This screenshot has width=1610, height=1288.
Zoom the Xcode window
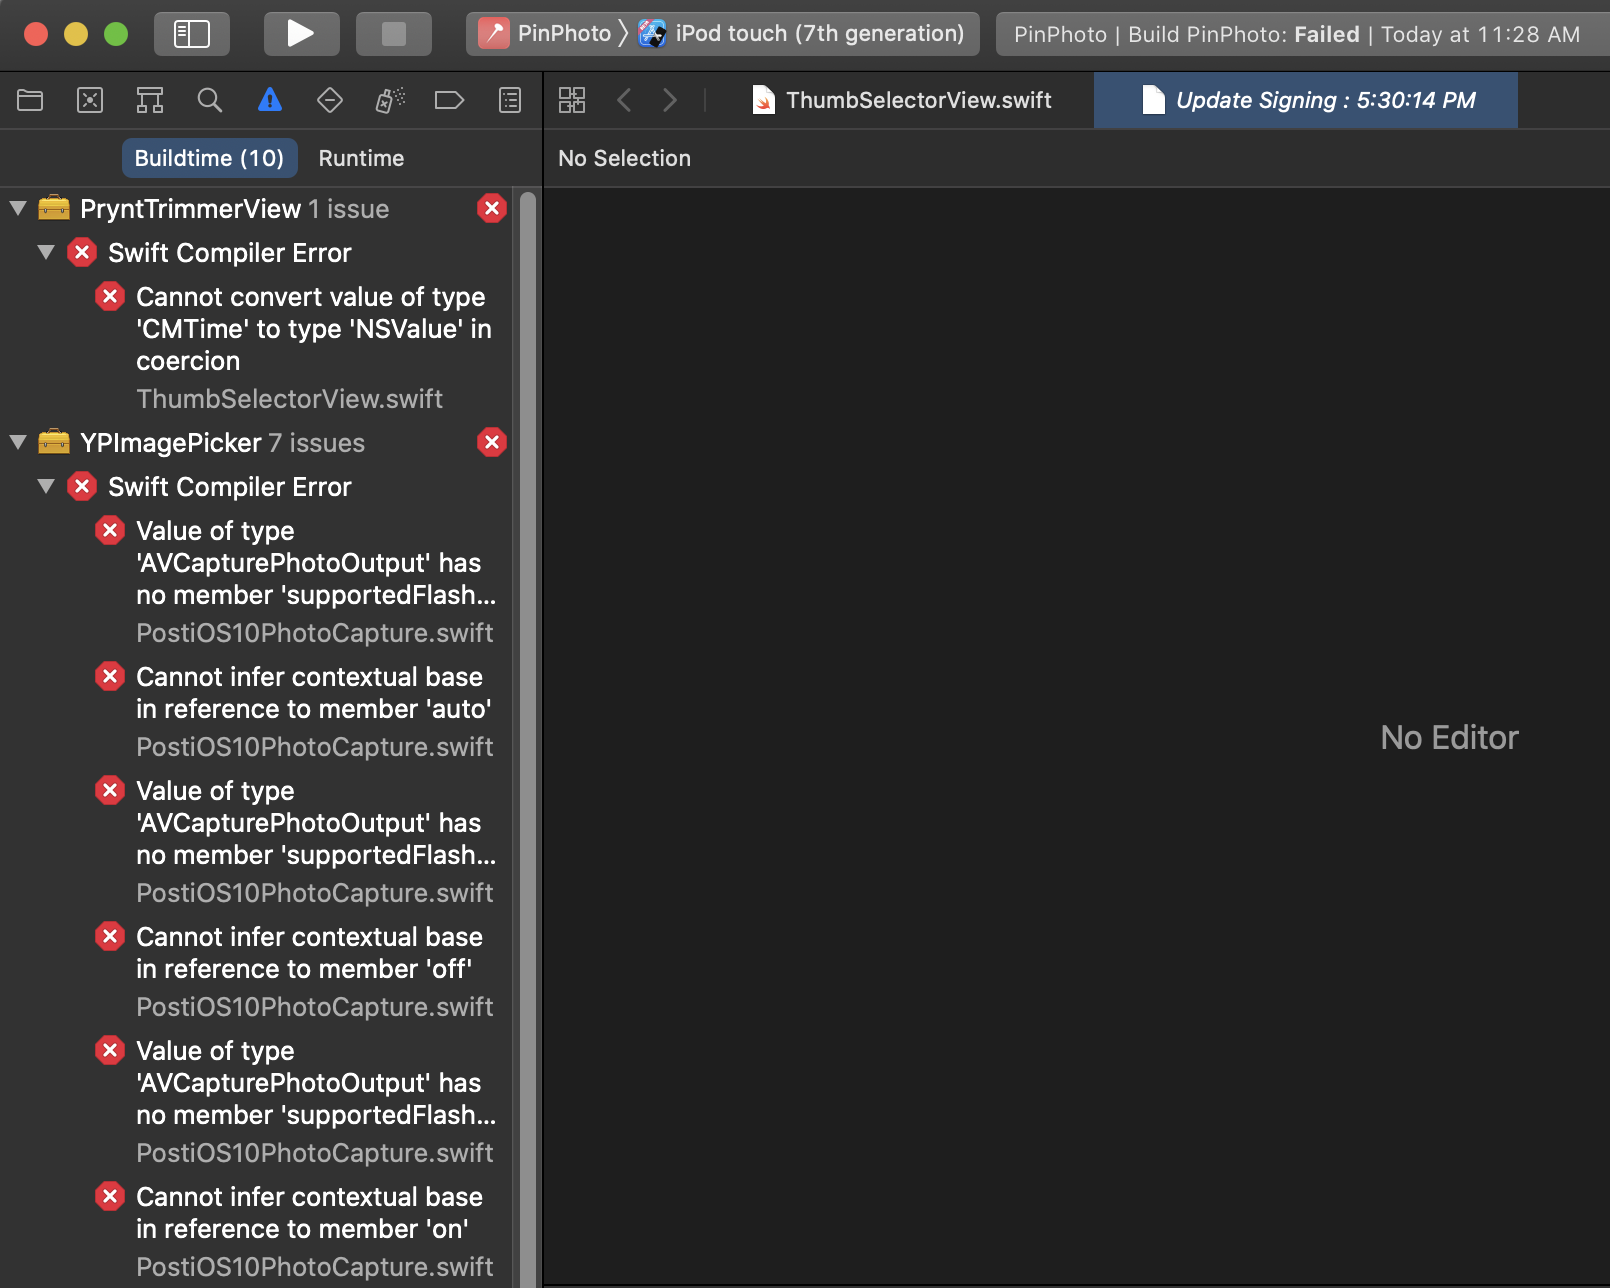[116, 34]
